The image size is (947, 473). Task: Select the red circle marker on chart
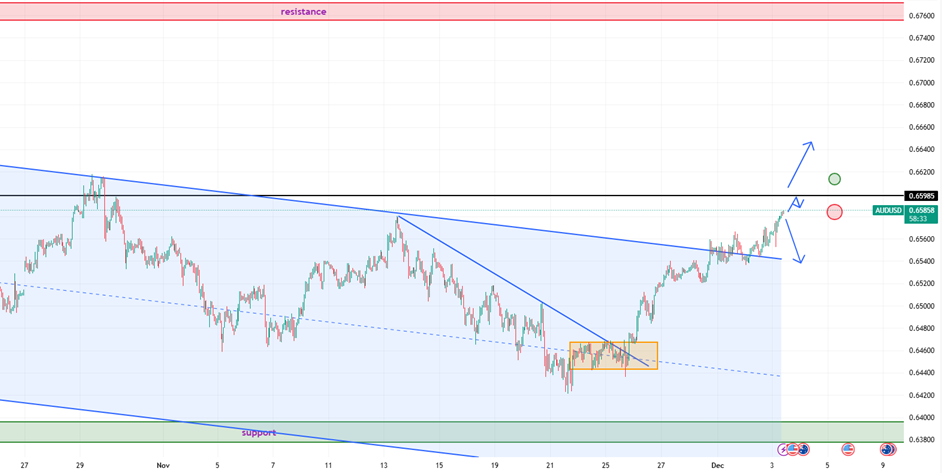834,212
